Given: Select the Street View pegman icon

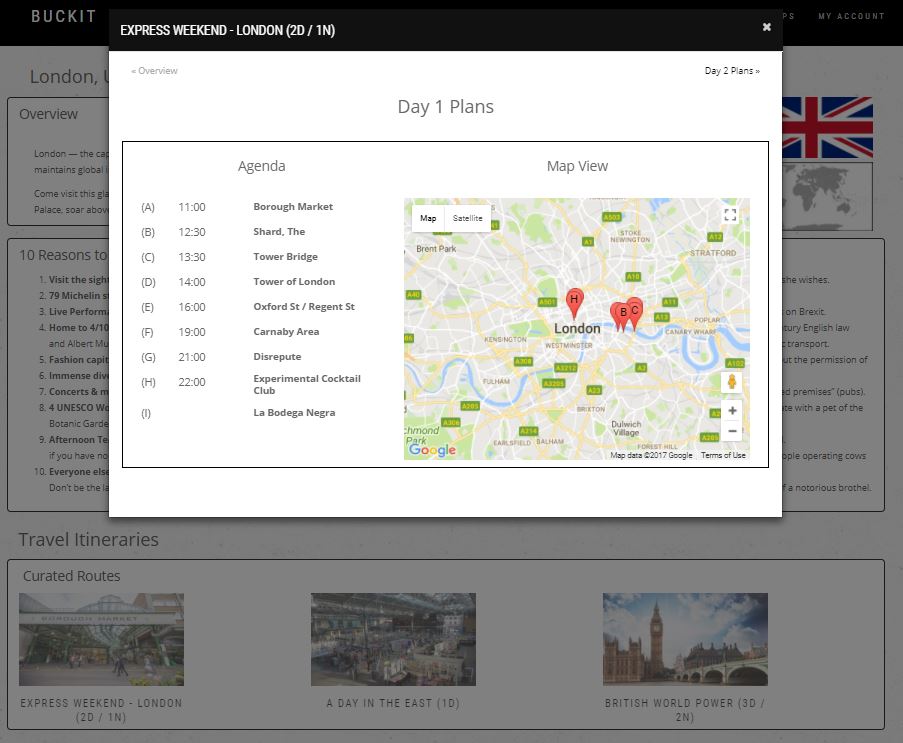Looking at the screenshot, I should (x=731, y=381).
